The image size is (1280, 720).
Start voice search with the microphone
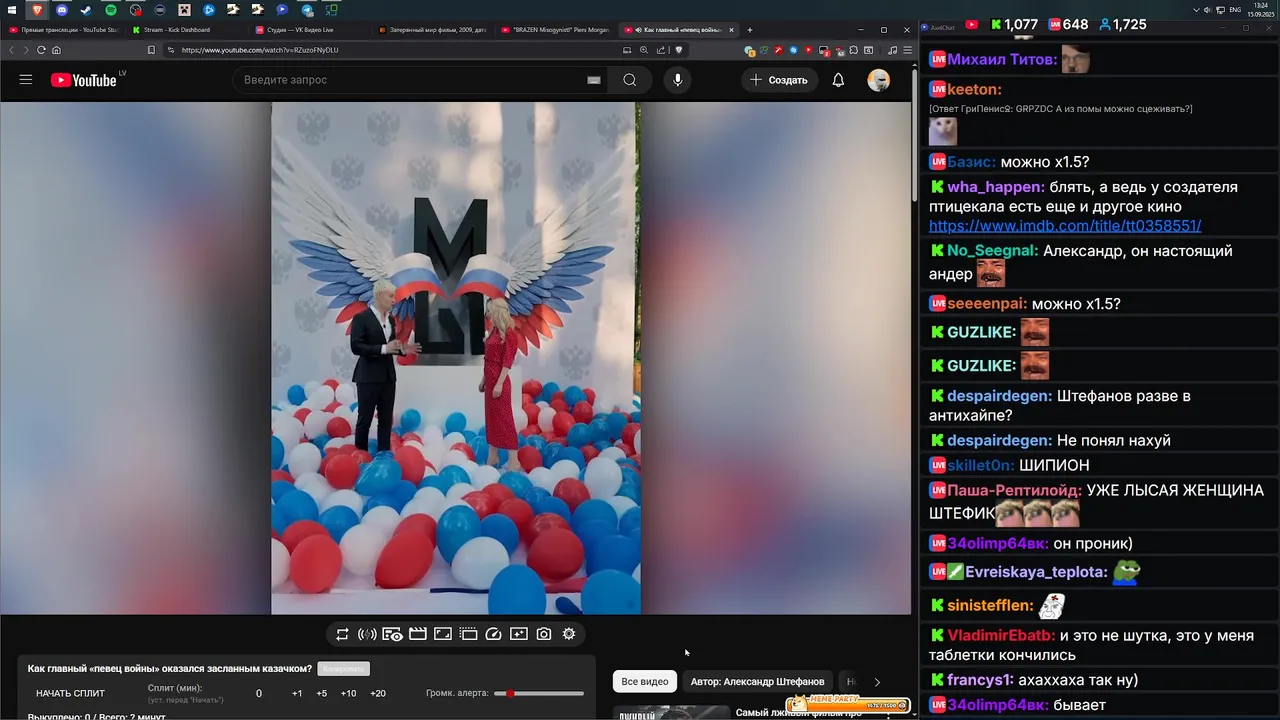click(x=678, y=80)
